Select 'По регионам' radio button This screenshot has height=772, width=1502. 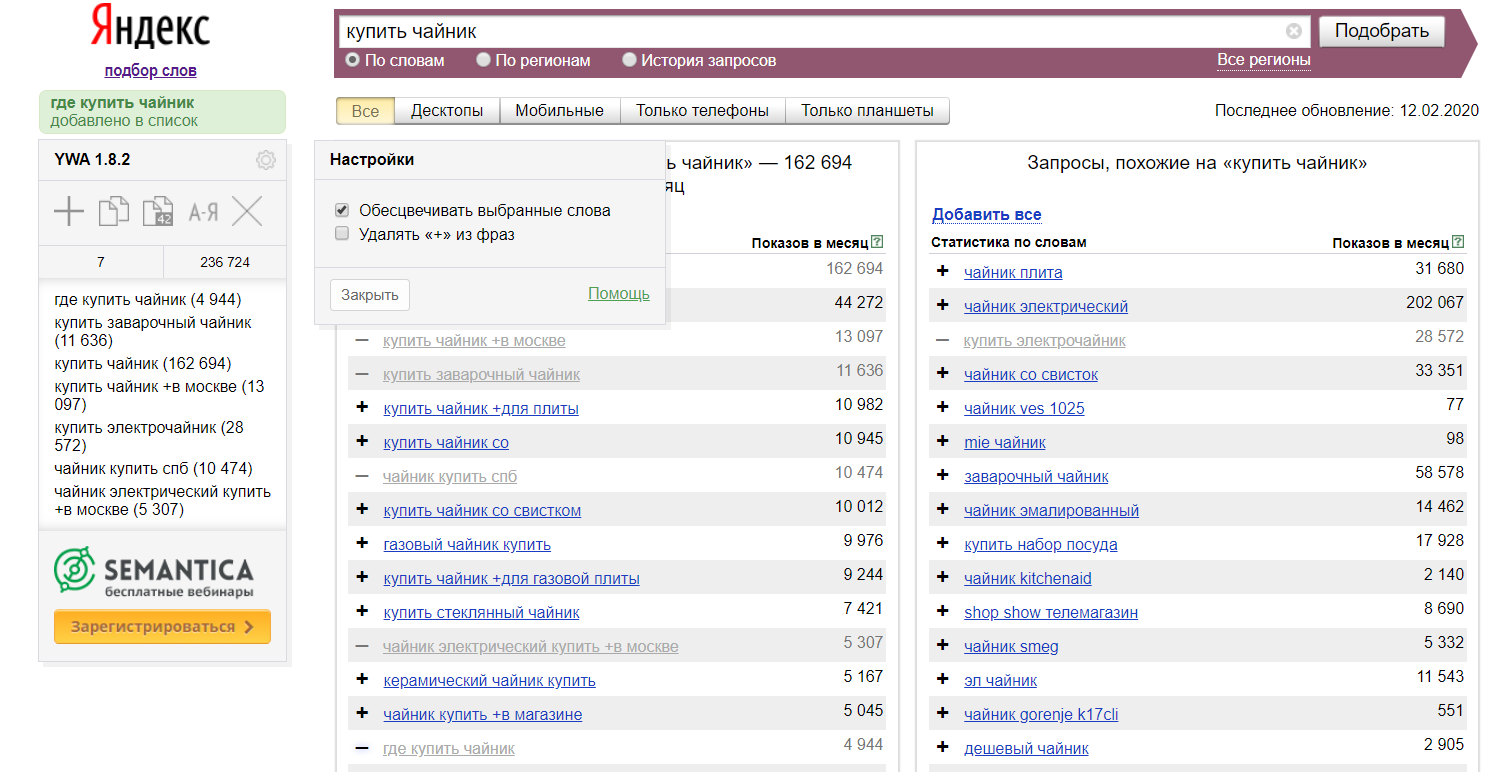pos(483,60)
